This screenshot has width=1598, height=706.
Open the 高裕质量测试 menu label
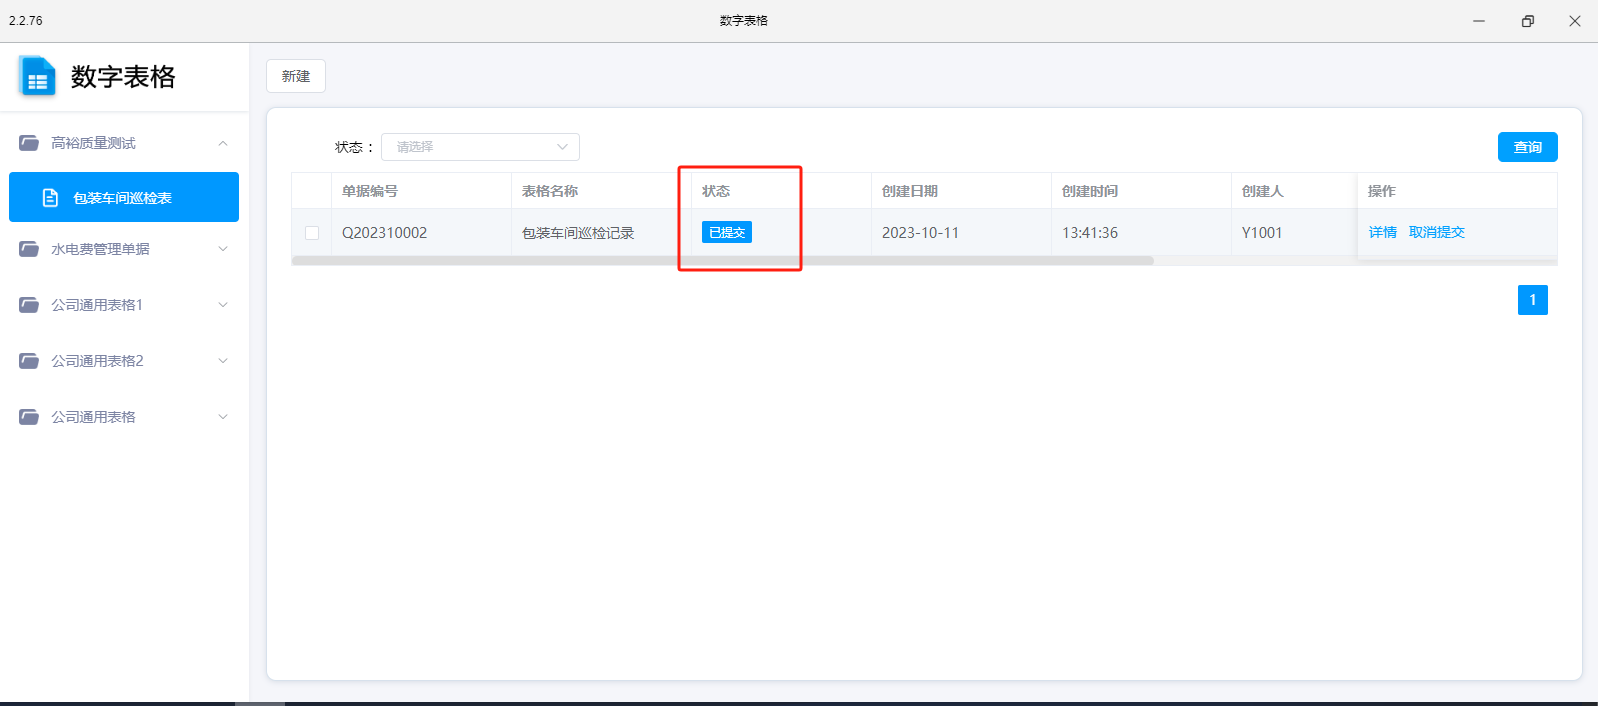(x=93, y=143)
